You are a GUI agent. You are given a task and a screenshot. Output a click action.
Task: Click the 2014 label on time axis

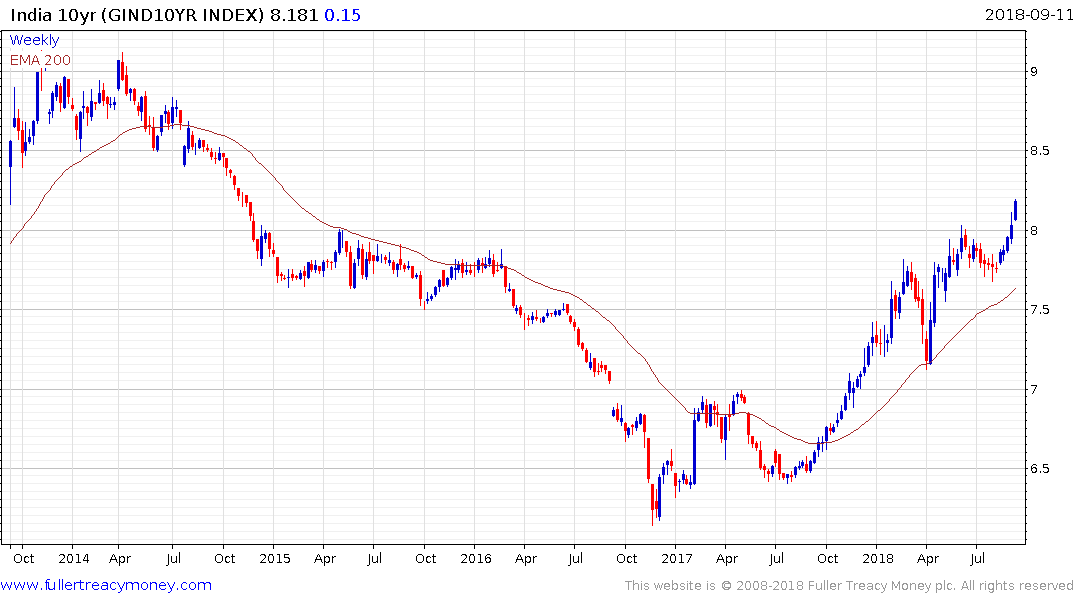point(73,558)
